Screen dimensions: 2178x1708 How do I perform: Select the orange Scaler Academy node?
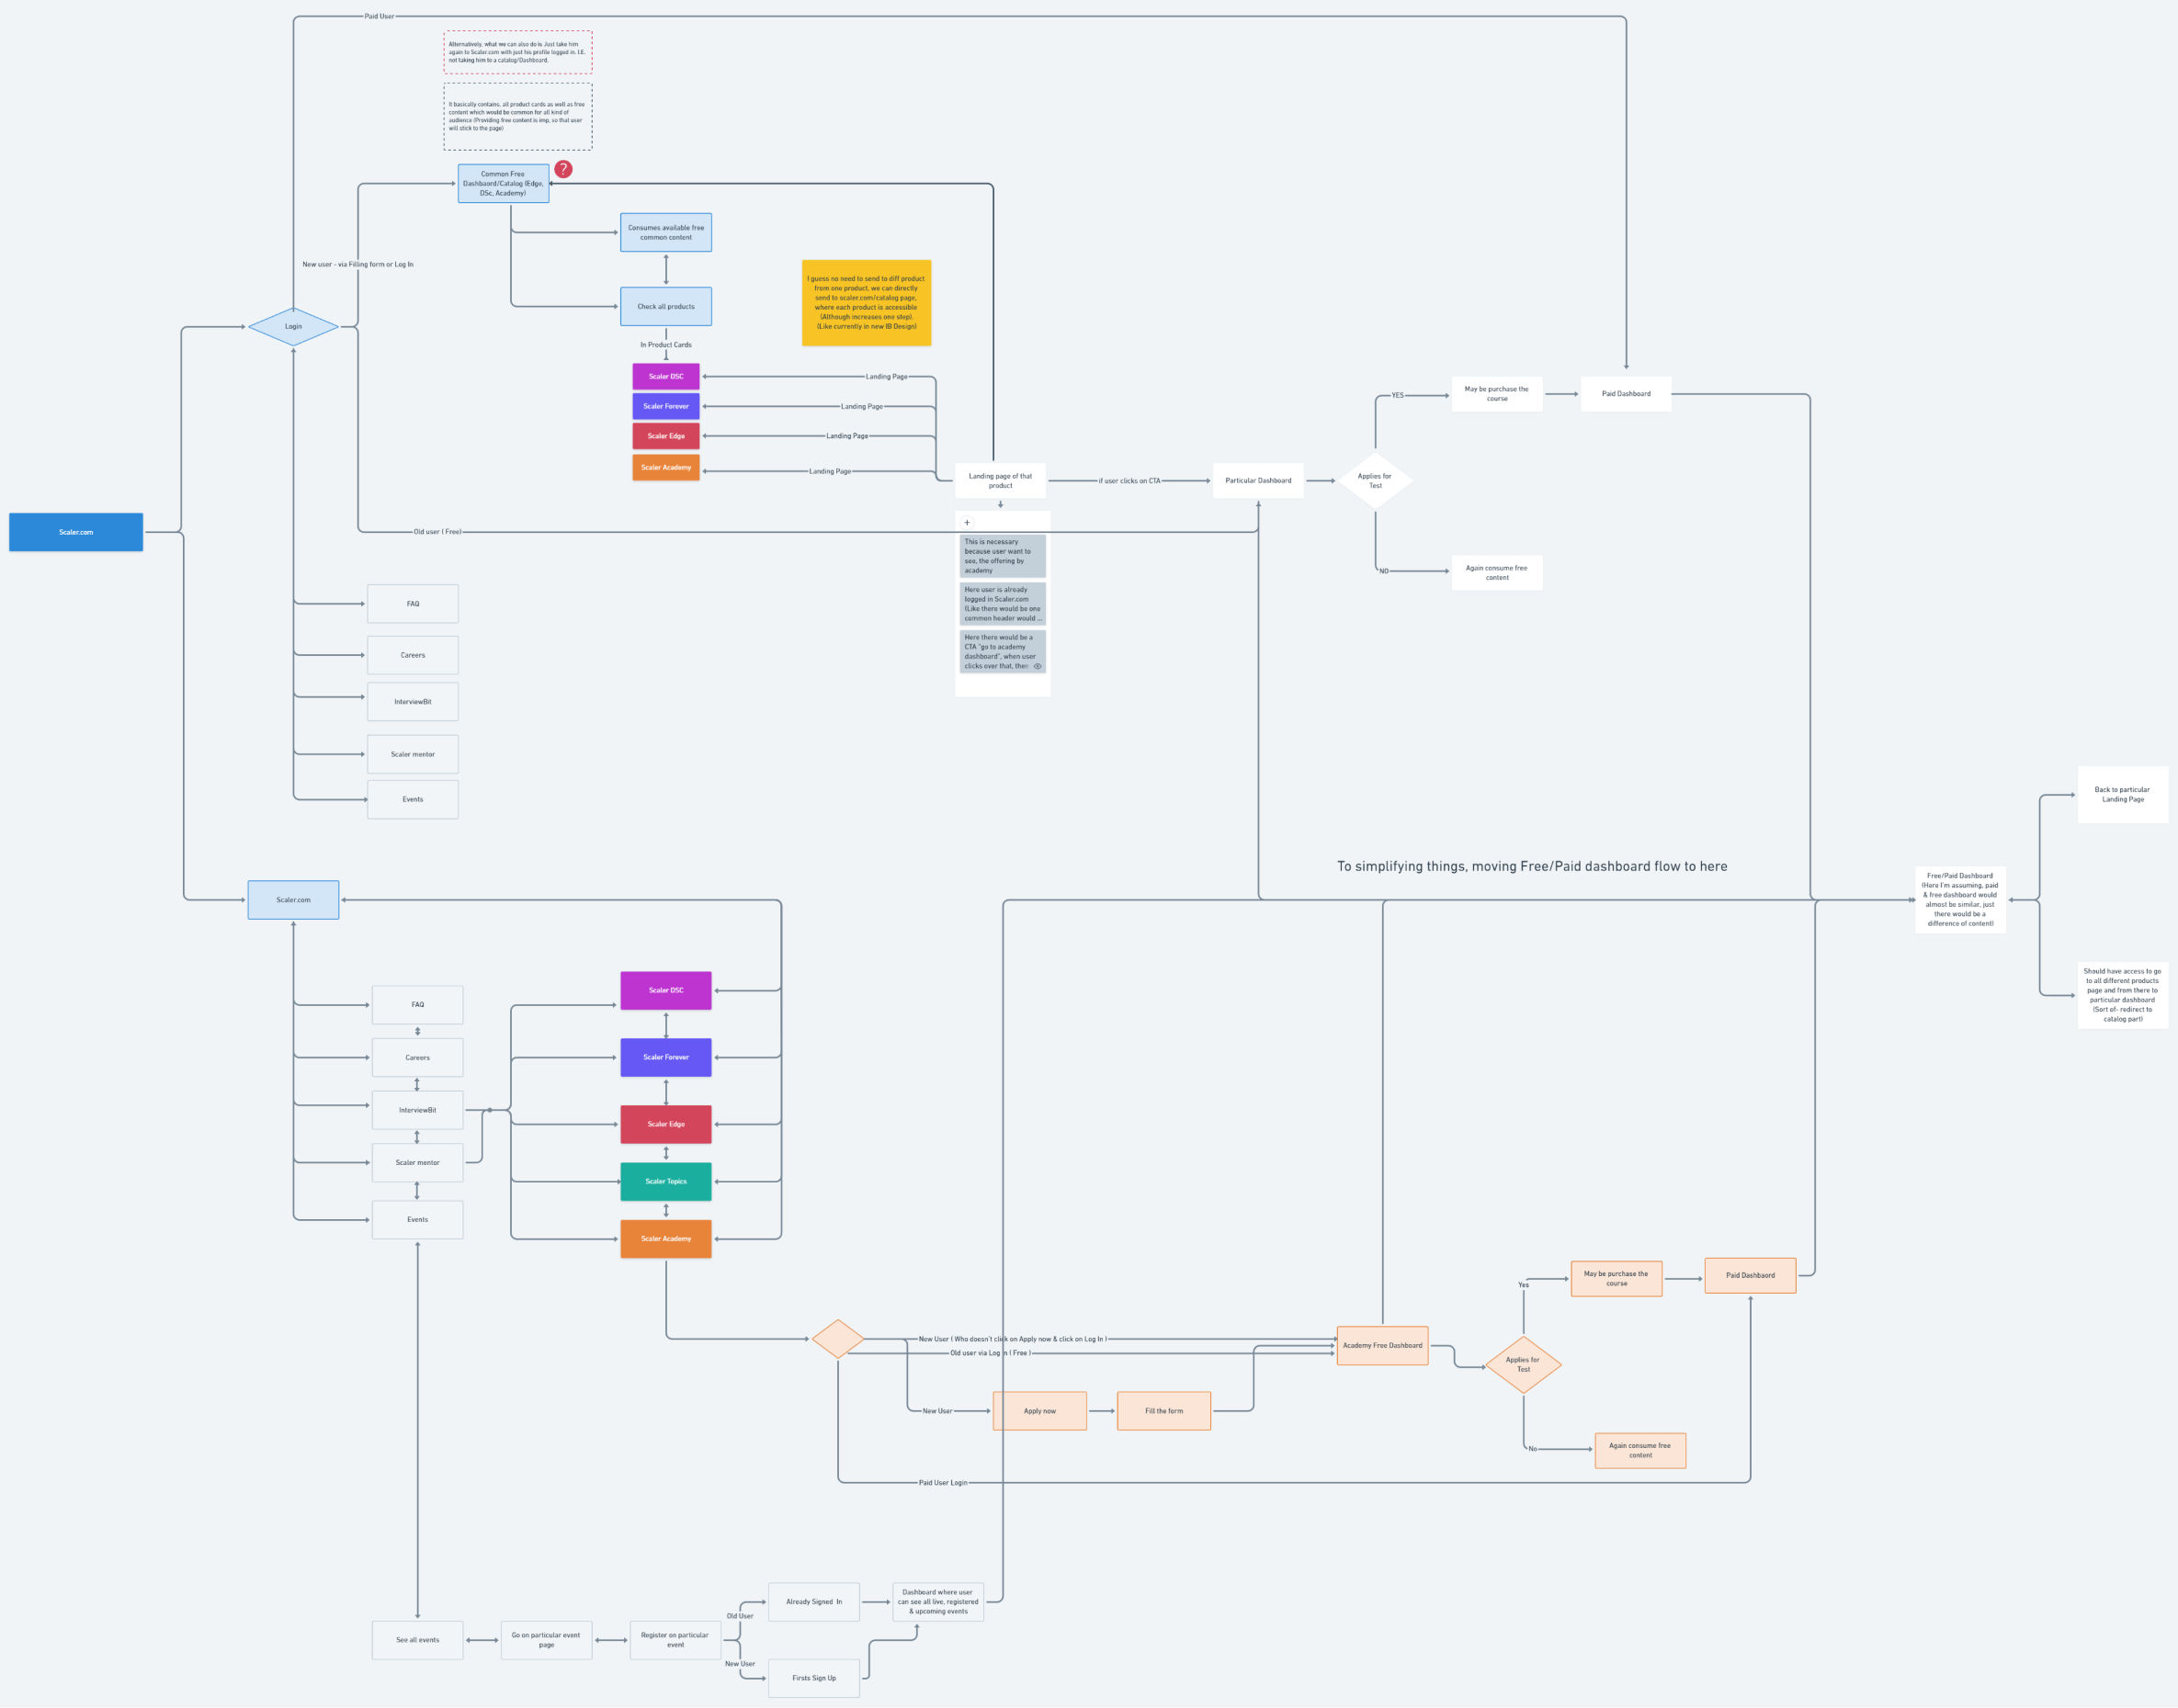tap(665, 467)
